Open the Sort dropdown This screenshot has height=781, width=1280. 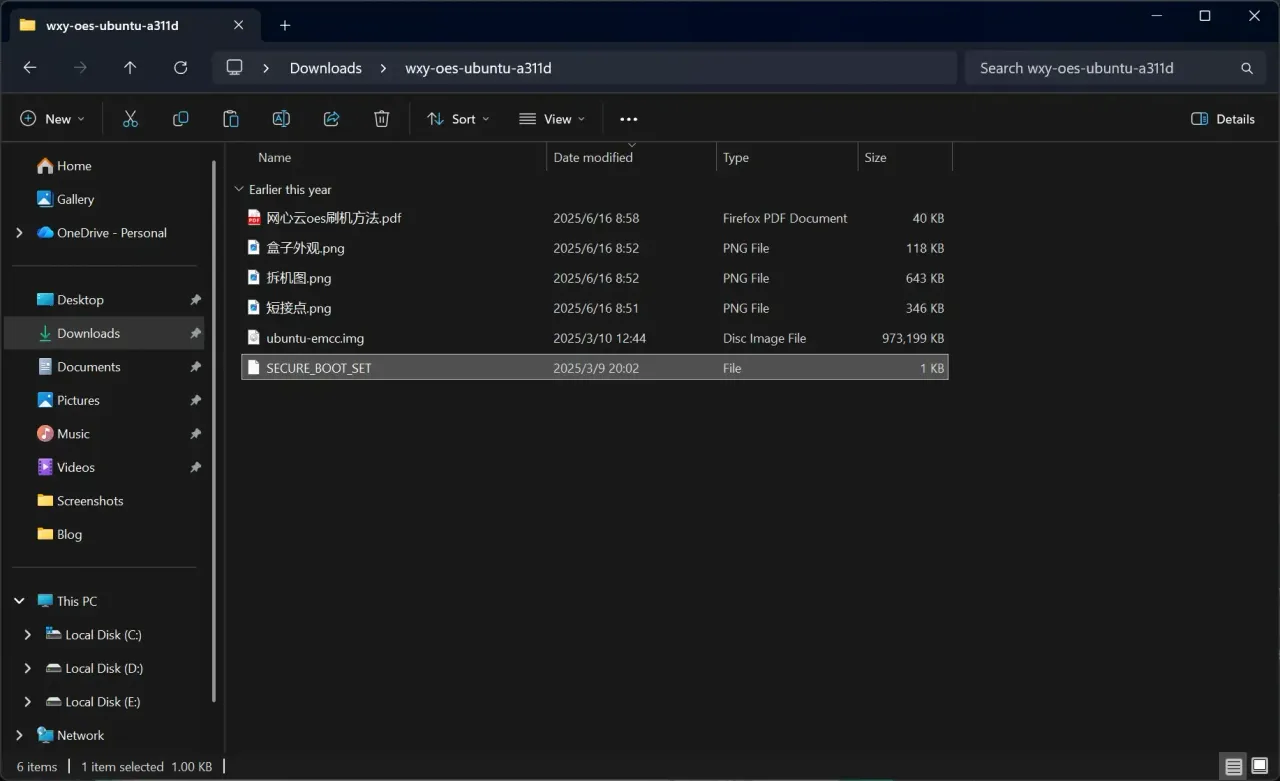pos(458,119)
